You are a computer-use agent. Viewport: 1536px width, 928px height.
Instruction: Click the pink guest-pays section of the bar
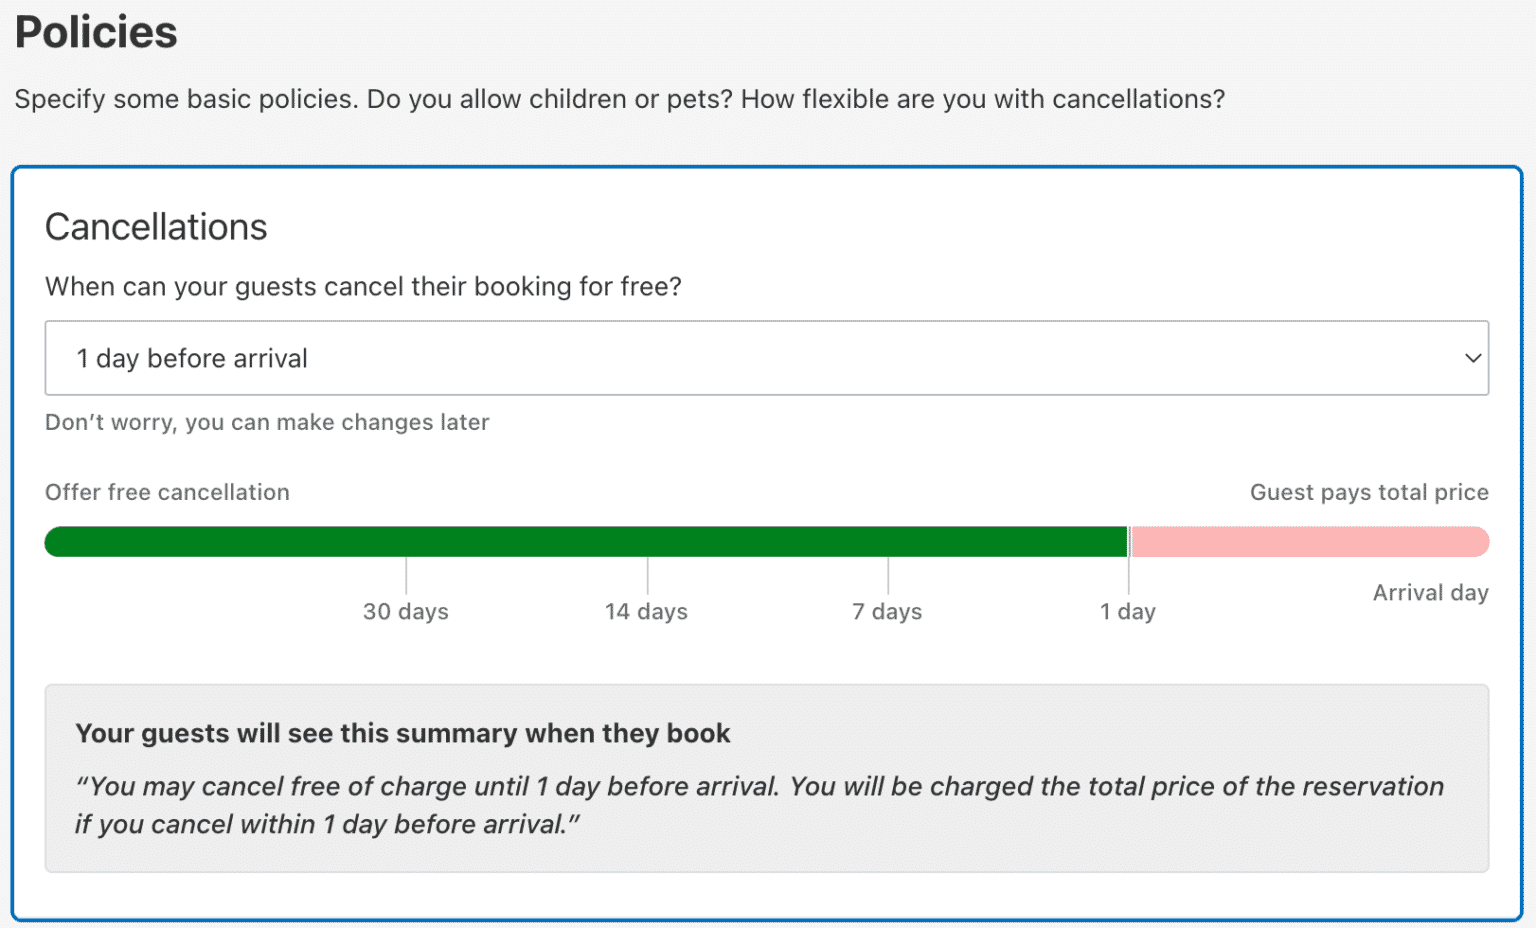1309,542
